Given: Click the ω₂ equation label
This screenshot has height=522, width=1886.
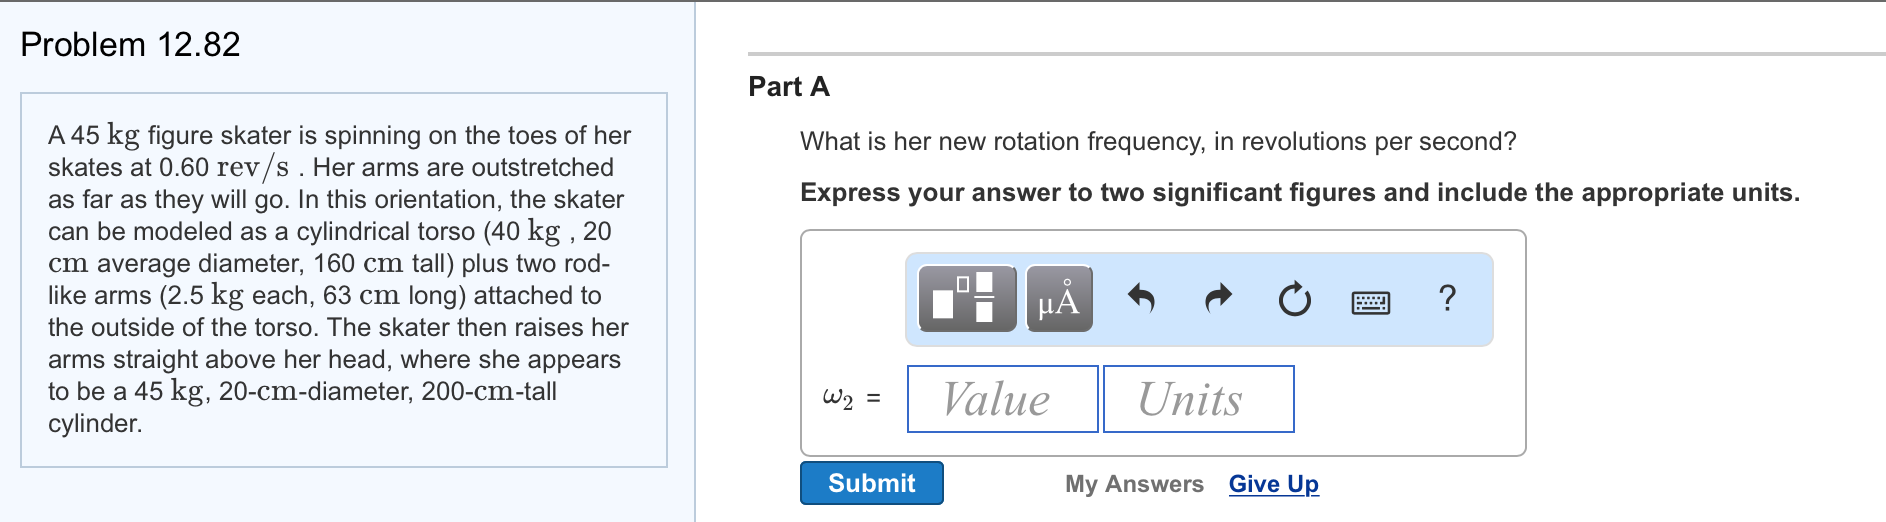Looking at the screenshot, I should click(x=850, y=399).
